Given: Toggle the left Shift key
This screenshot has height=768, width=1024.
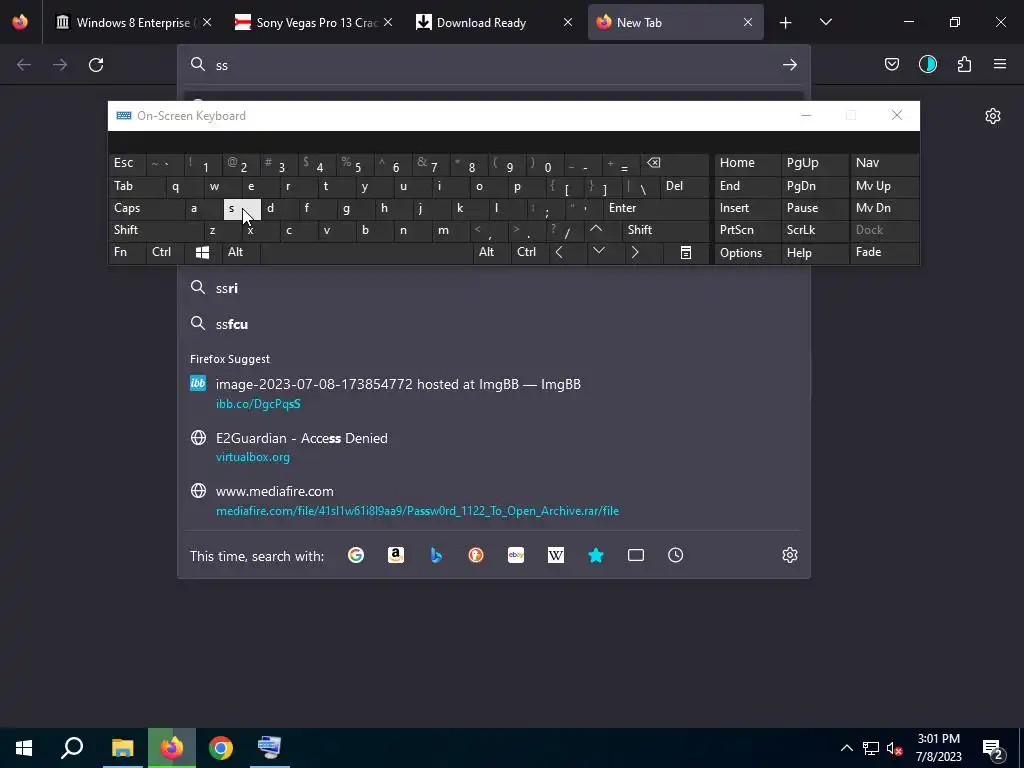Looking at the screenshot, I should pos(155,230).
